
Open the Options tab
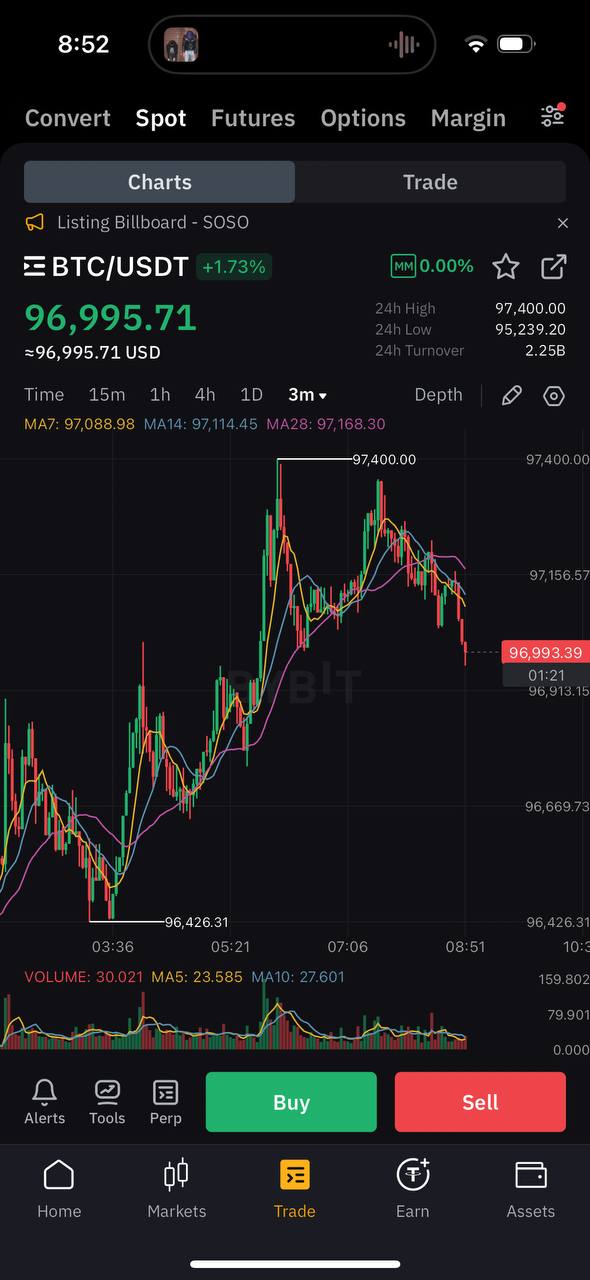click(x=363, y=118)
